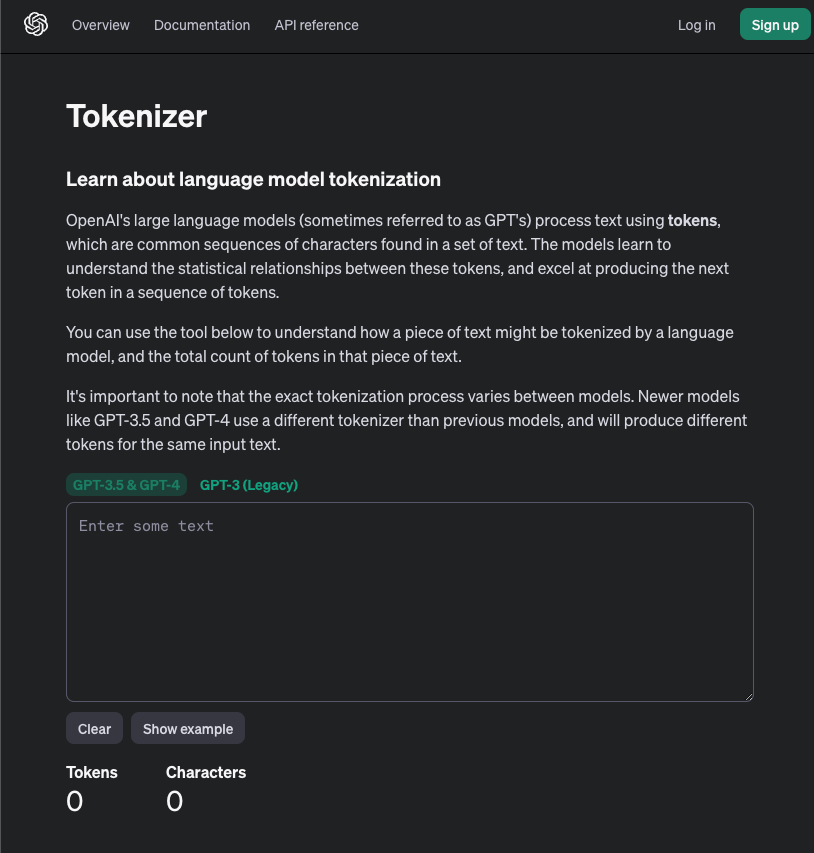814x853 pixels.
Task: Click the Log in link
Action: pyautogui.click(x=696, y=25)
